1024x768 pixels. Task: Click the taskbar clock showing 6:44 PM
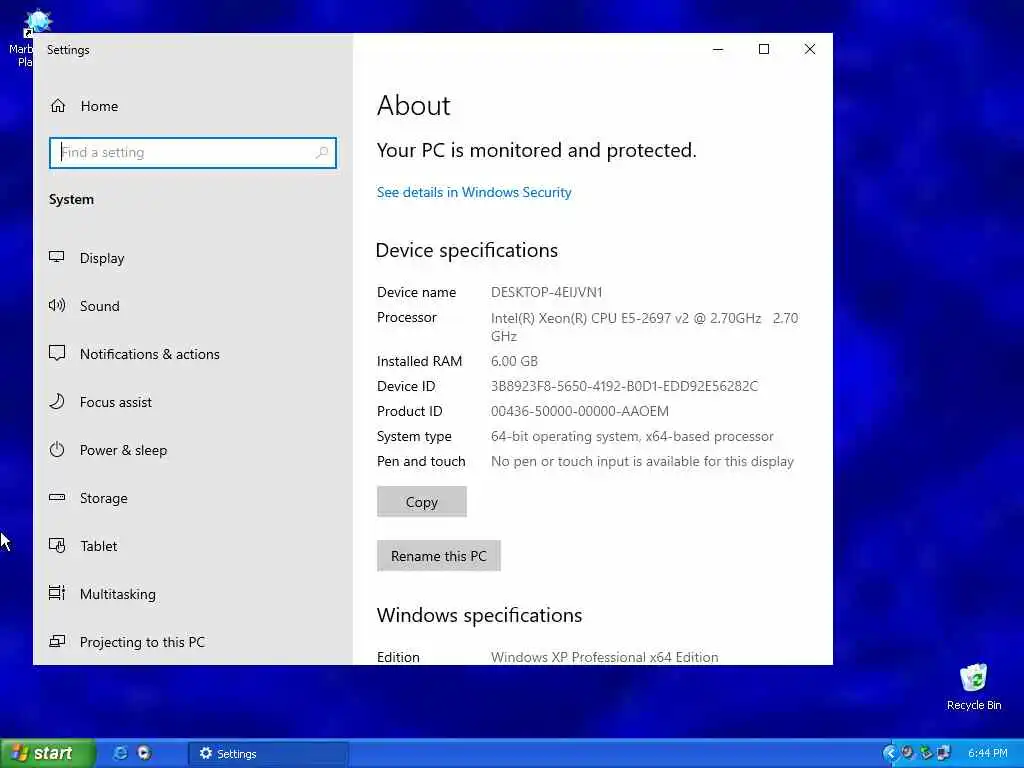pyautogui.click(x=987, y=753)
